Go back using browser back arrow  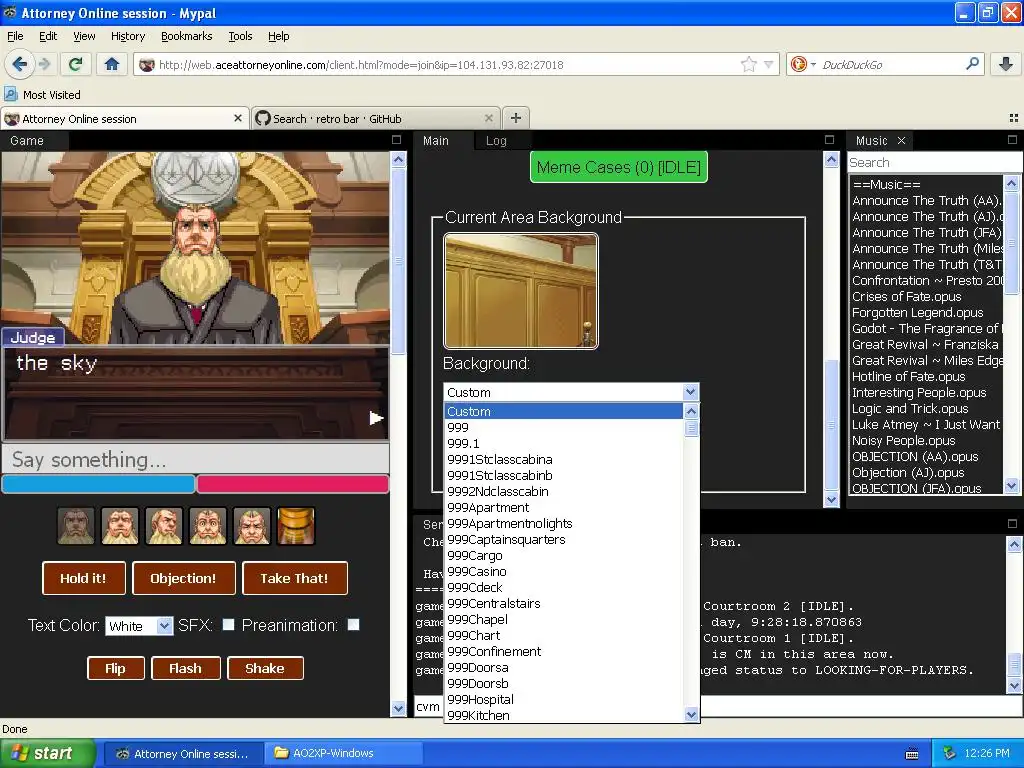pos(20,64)
